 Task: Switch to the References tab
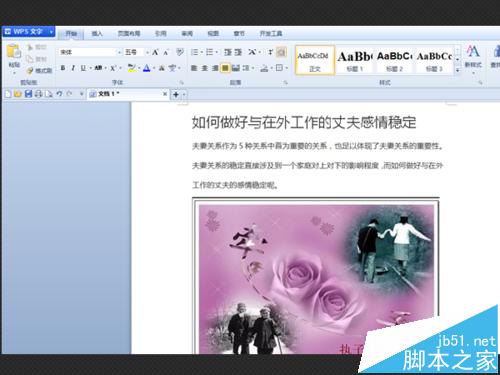pos(160,33)
